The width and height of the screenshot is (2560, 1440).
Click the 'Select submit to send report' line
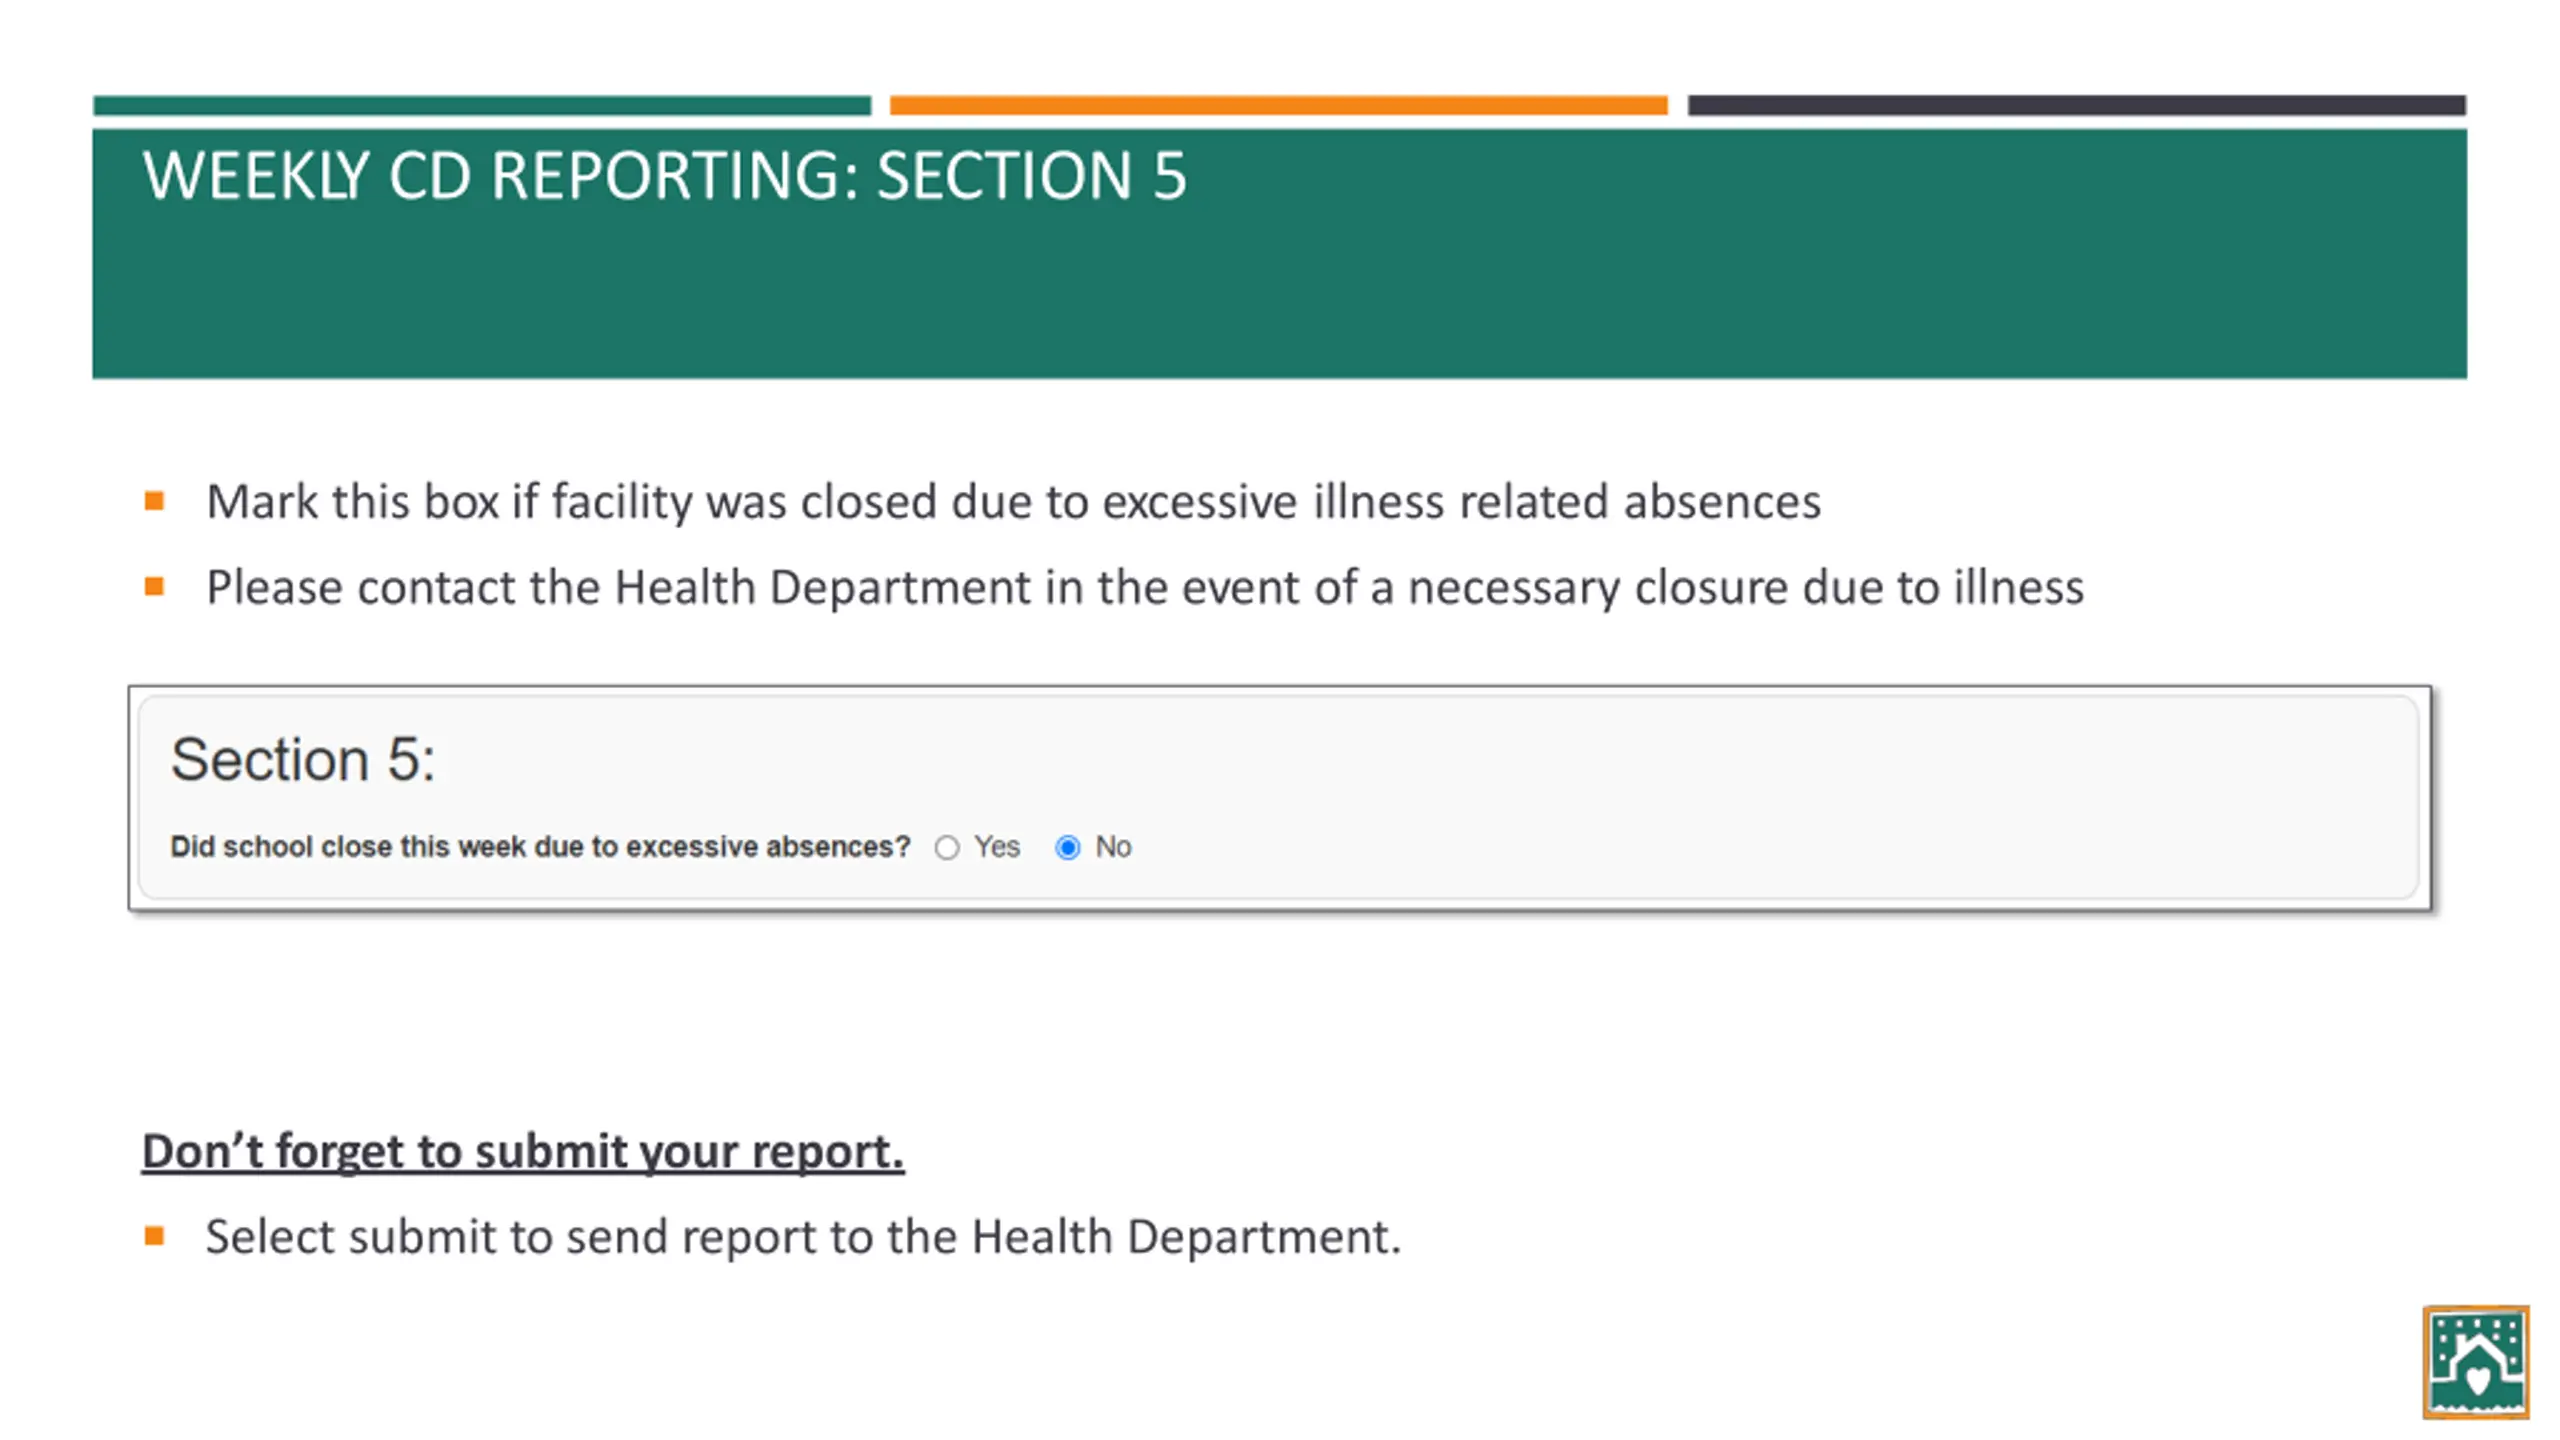pyautogui.click(x=803, y=1237)
